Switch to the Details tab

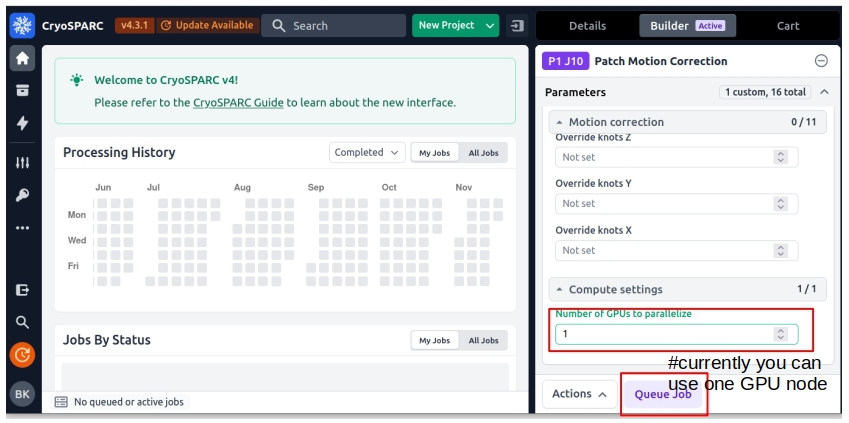tap(587, 26)
